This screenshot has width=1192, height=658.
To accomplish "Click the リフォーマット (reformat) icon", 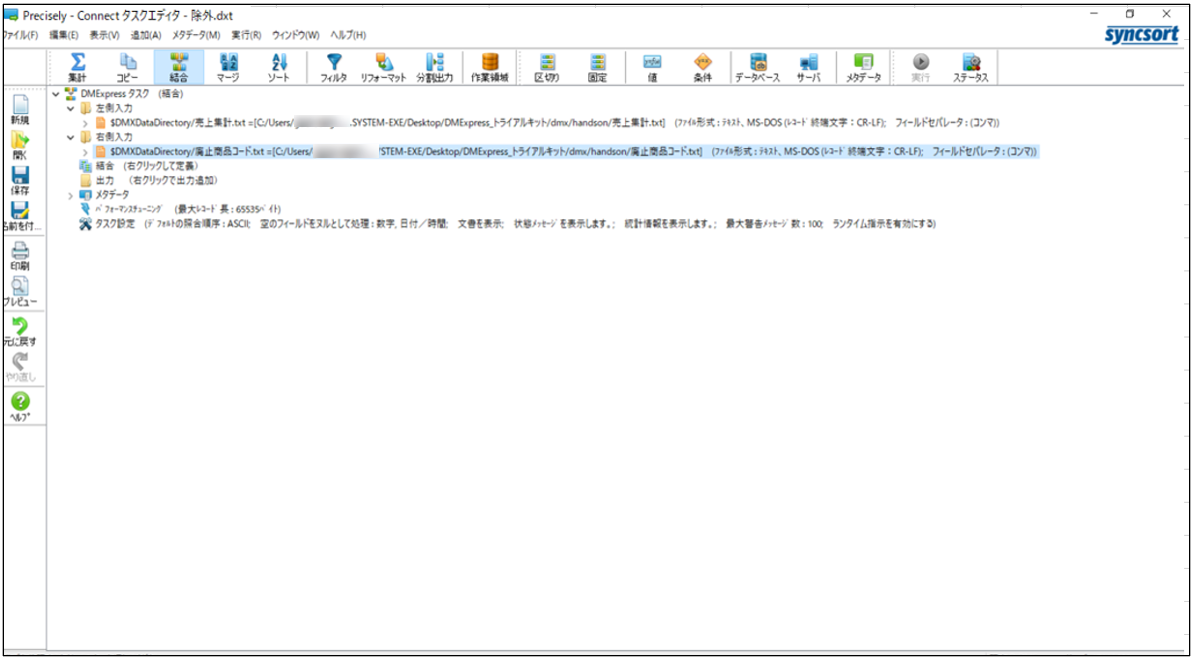I will pos(383,67).
